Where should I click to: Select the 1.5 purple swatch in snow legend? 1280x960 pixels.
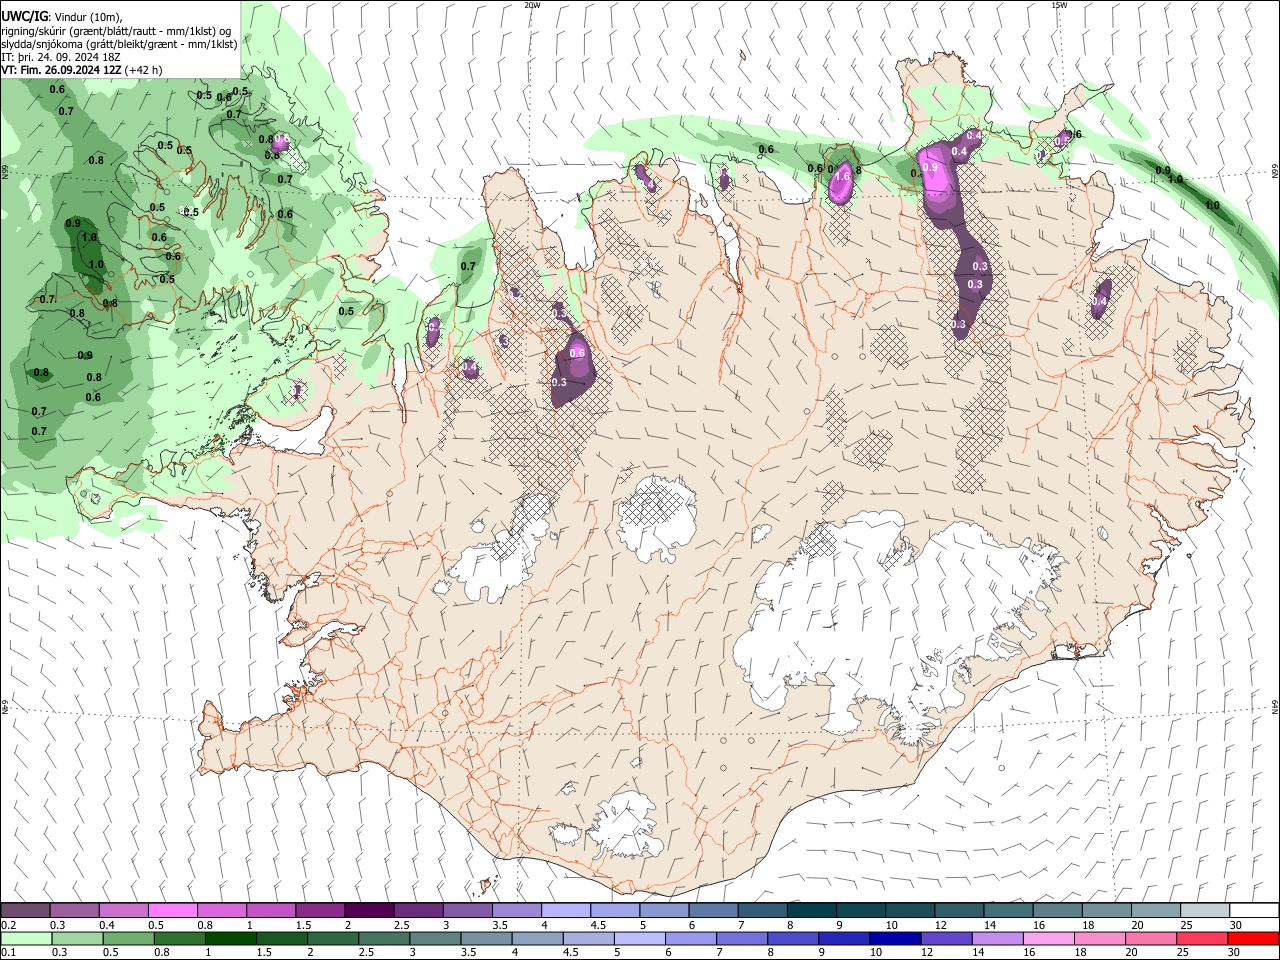click(320, 911)
